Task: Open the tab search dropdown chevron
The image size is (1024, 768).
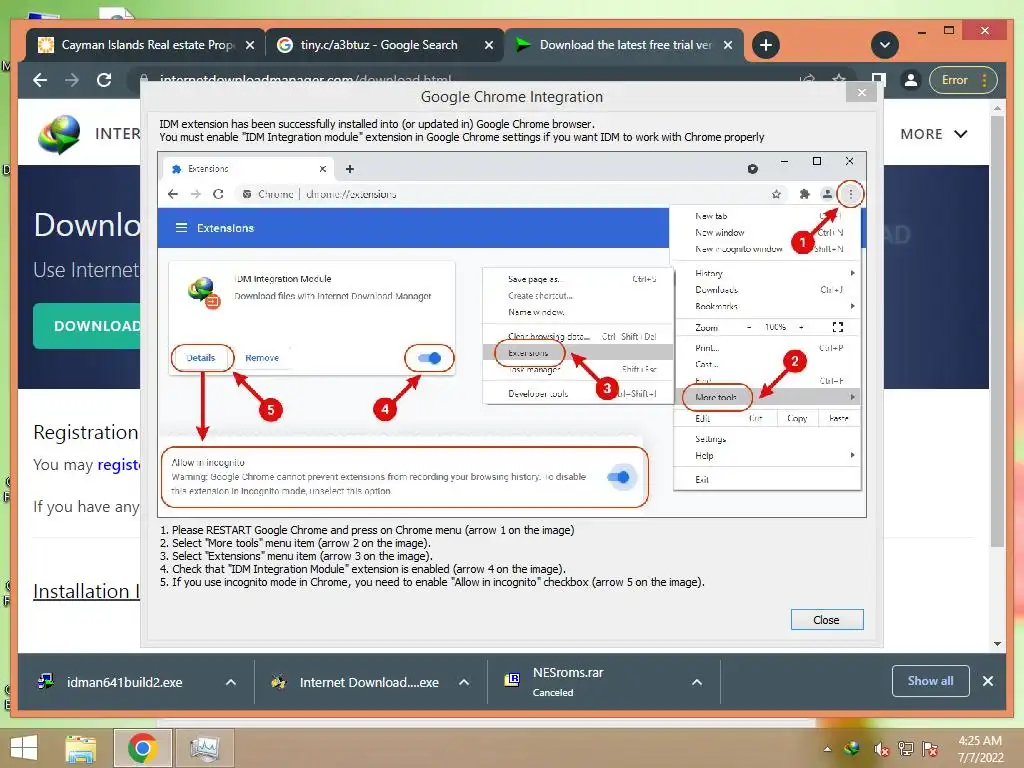Action: [x=885, y=45]
